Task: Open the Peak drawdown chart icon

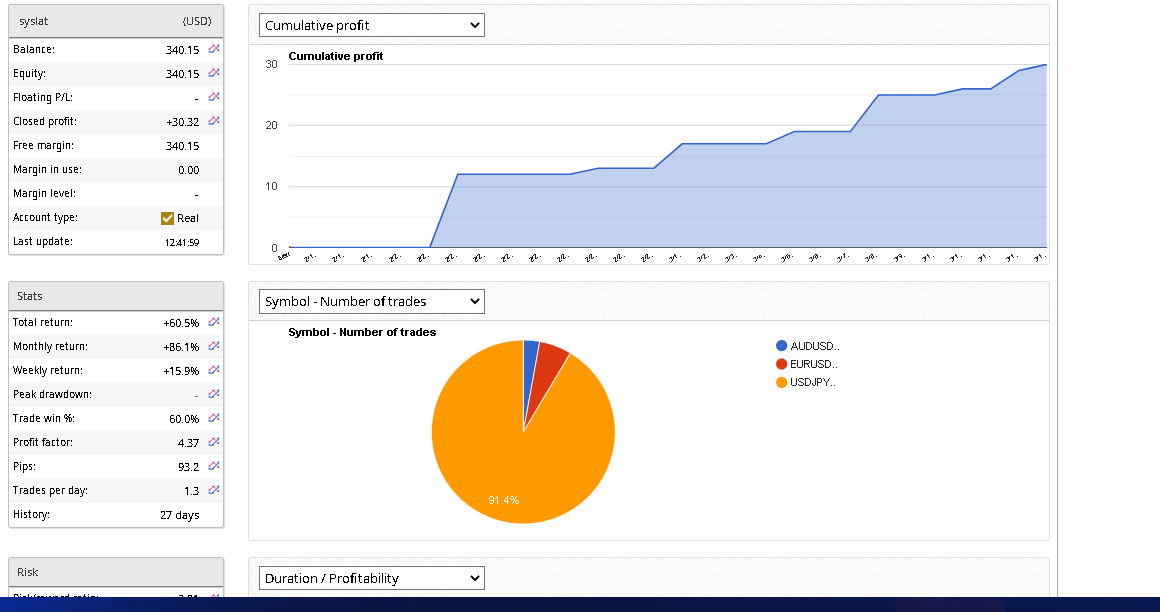Action: pos(213,394)
